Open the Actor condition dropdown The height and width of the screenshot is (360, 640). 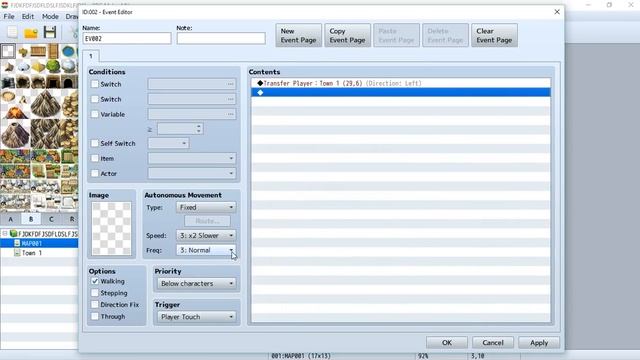[192, 173]
